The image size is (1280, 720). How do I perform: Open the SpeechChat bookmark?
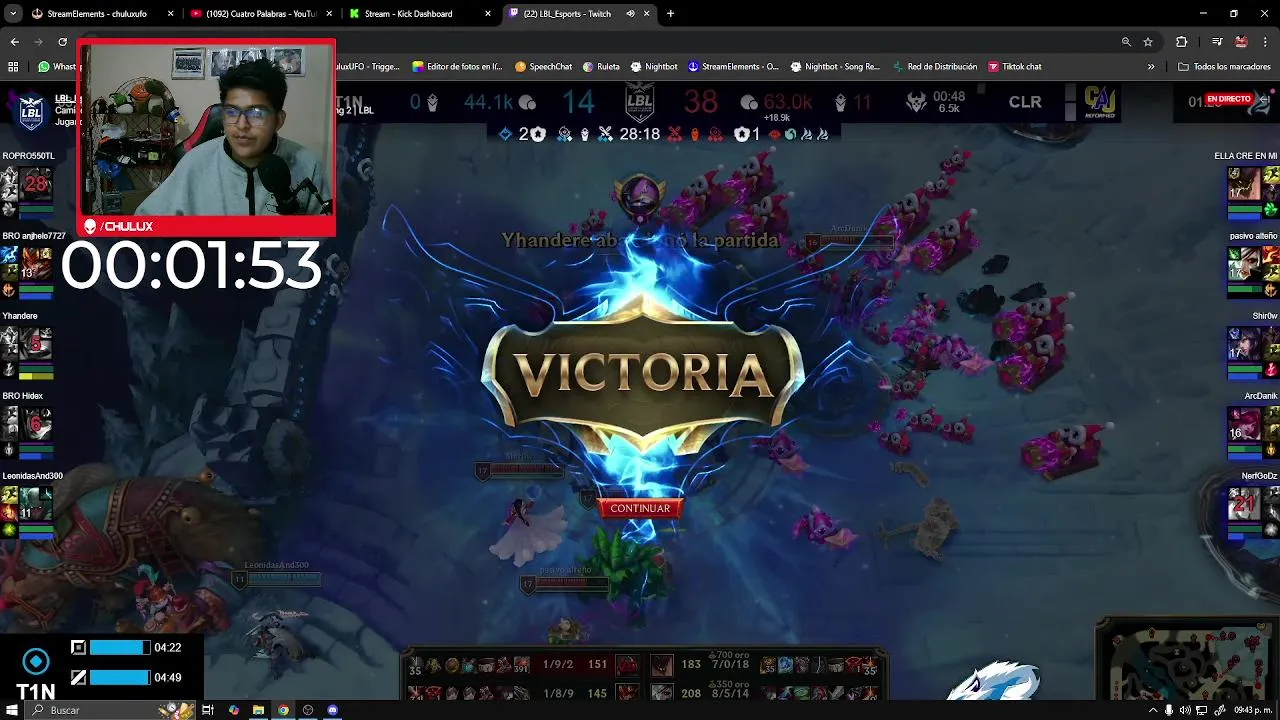tap(543, 67)
